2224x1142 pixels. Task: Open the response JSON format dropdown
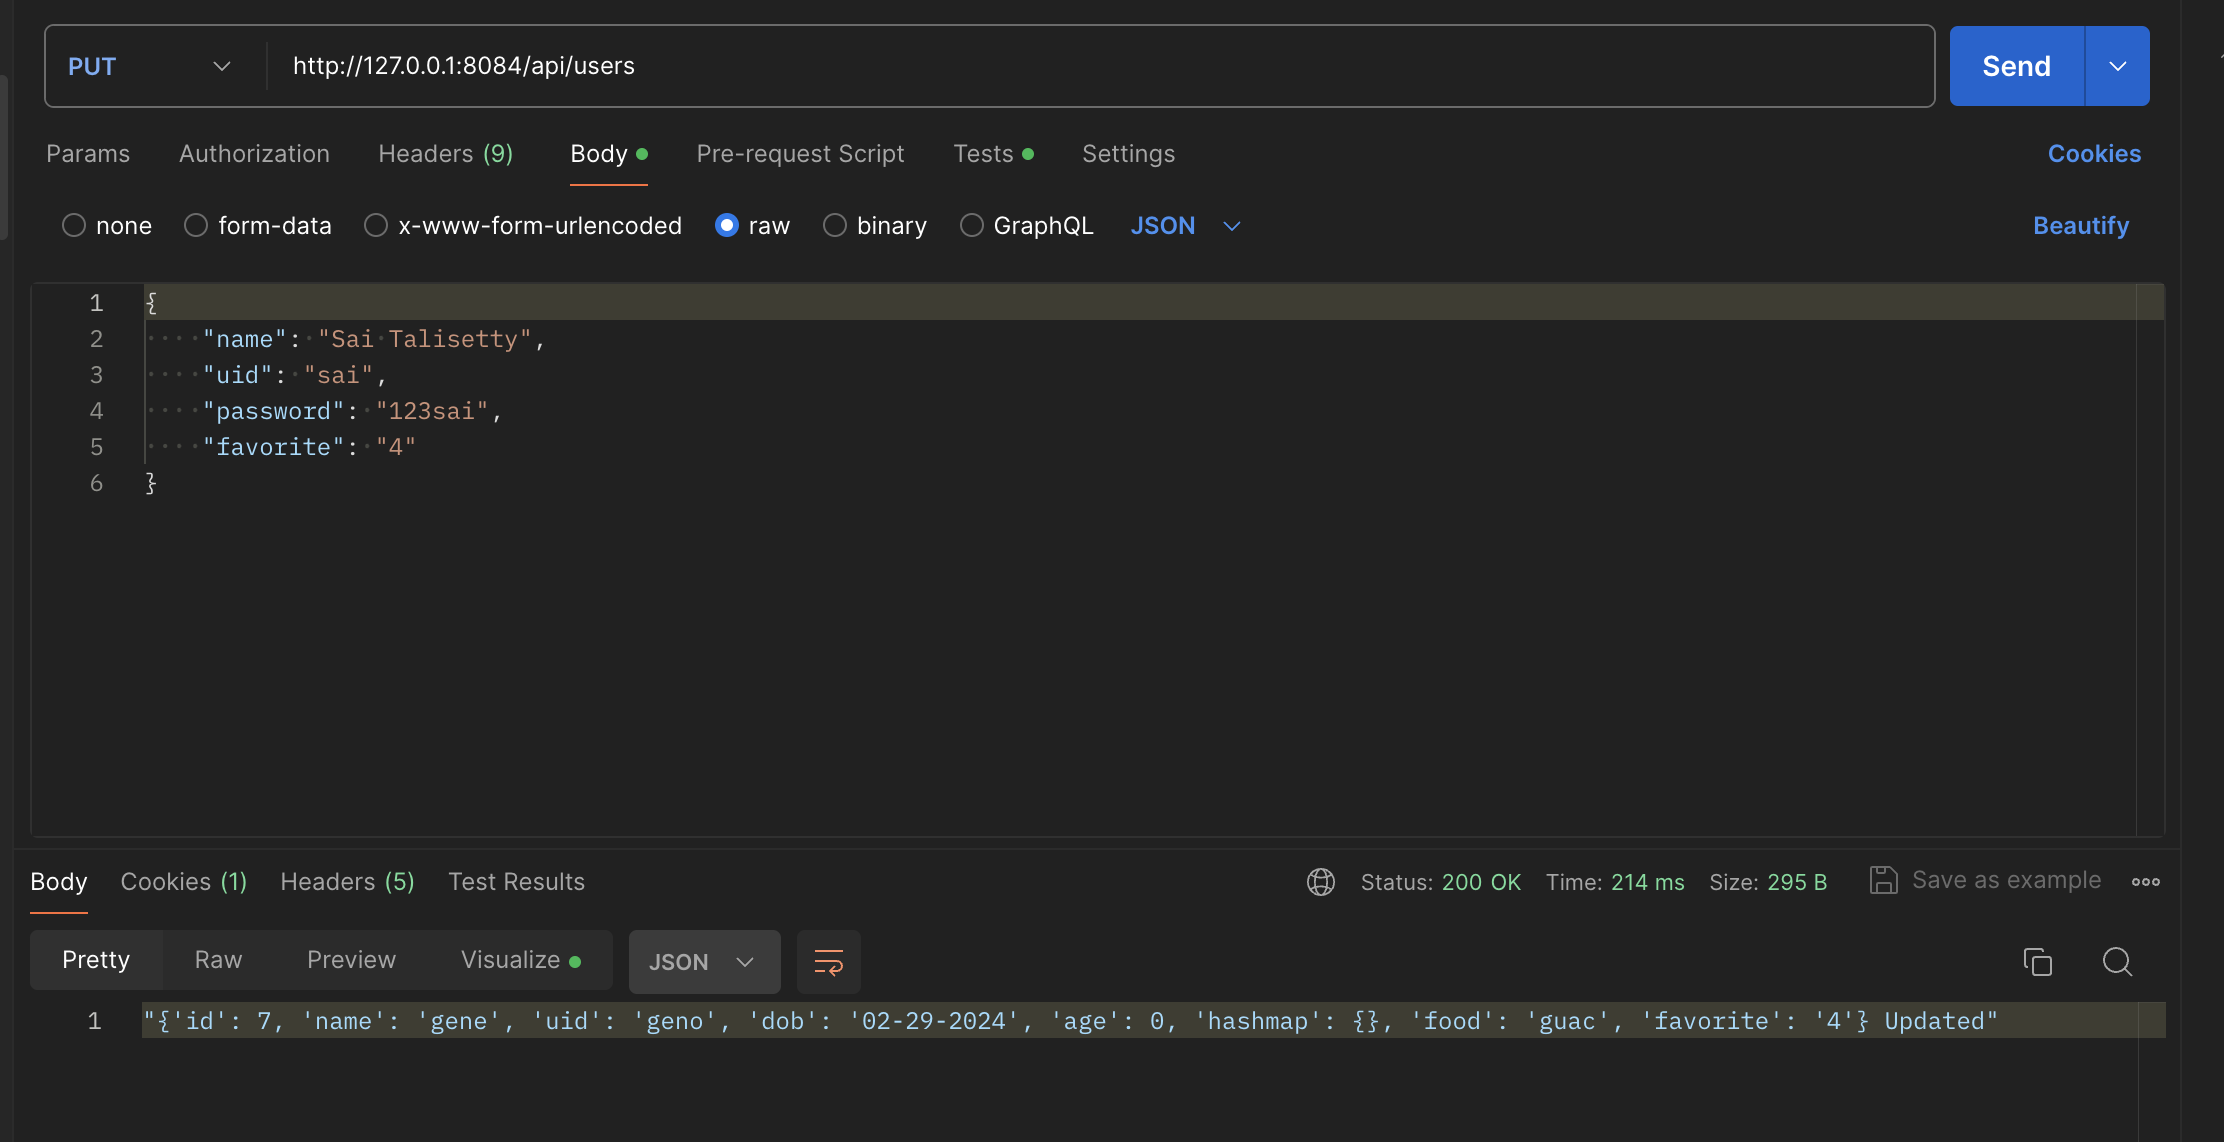click(704, 962)
